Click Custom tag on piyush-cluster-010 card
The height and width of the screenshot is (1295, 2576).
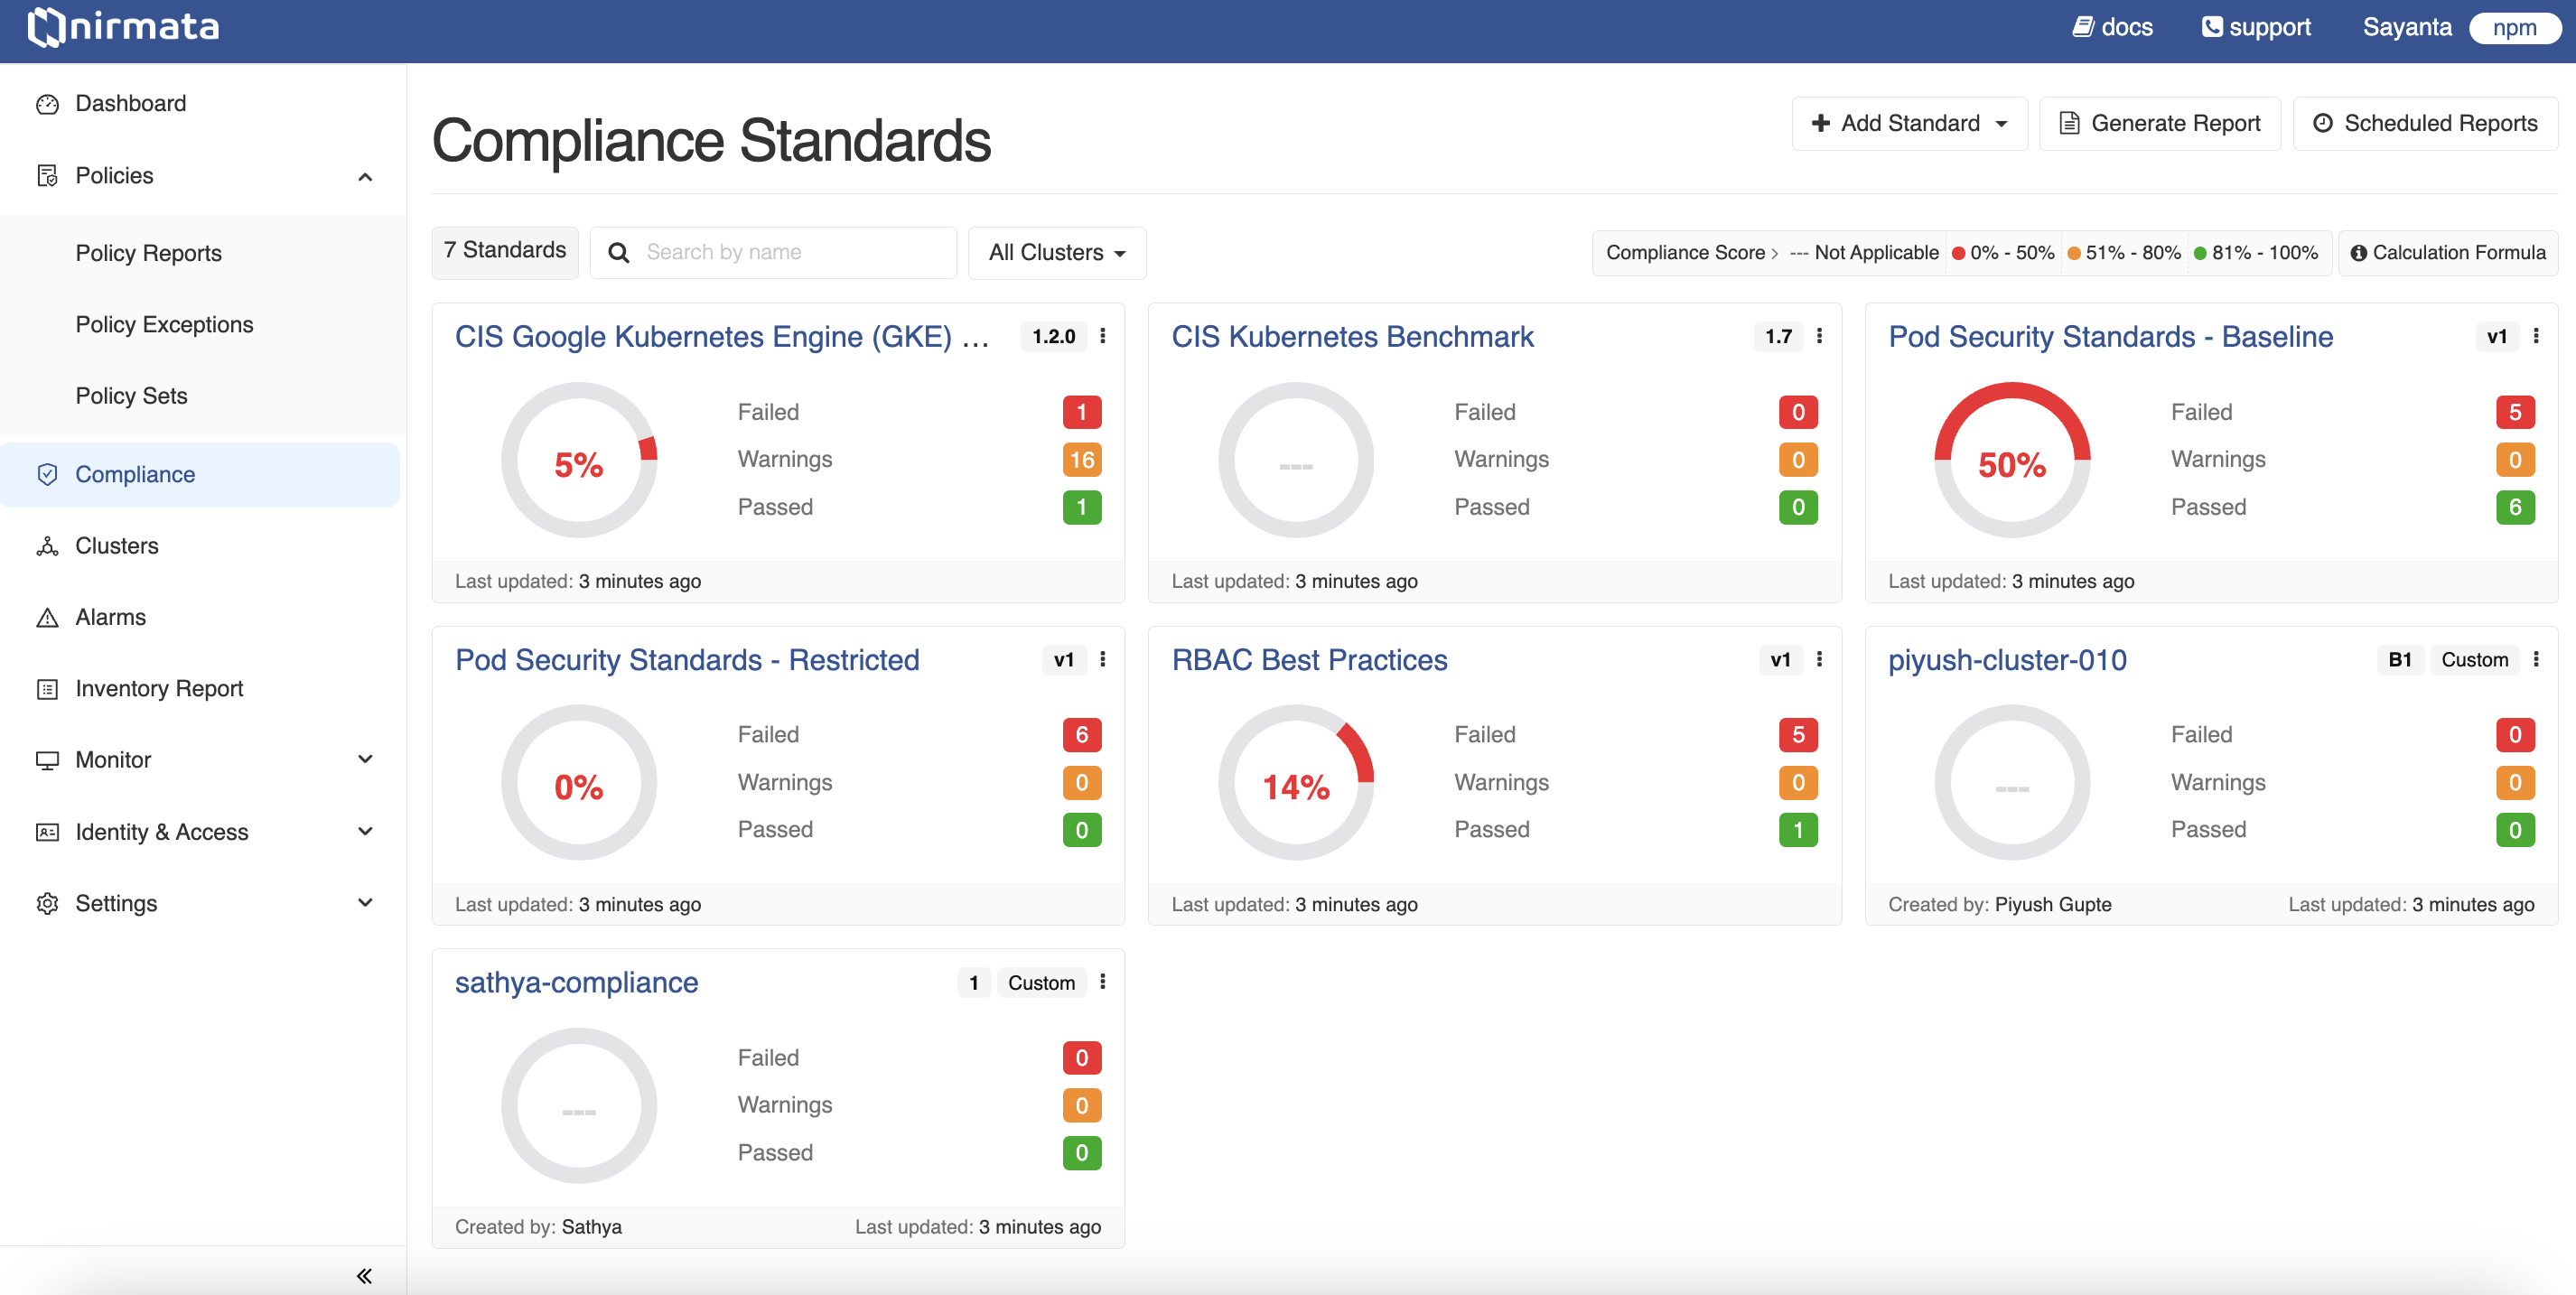coord(2475,659)
